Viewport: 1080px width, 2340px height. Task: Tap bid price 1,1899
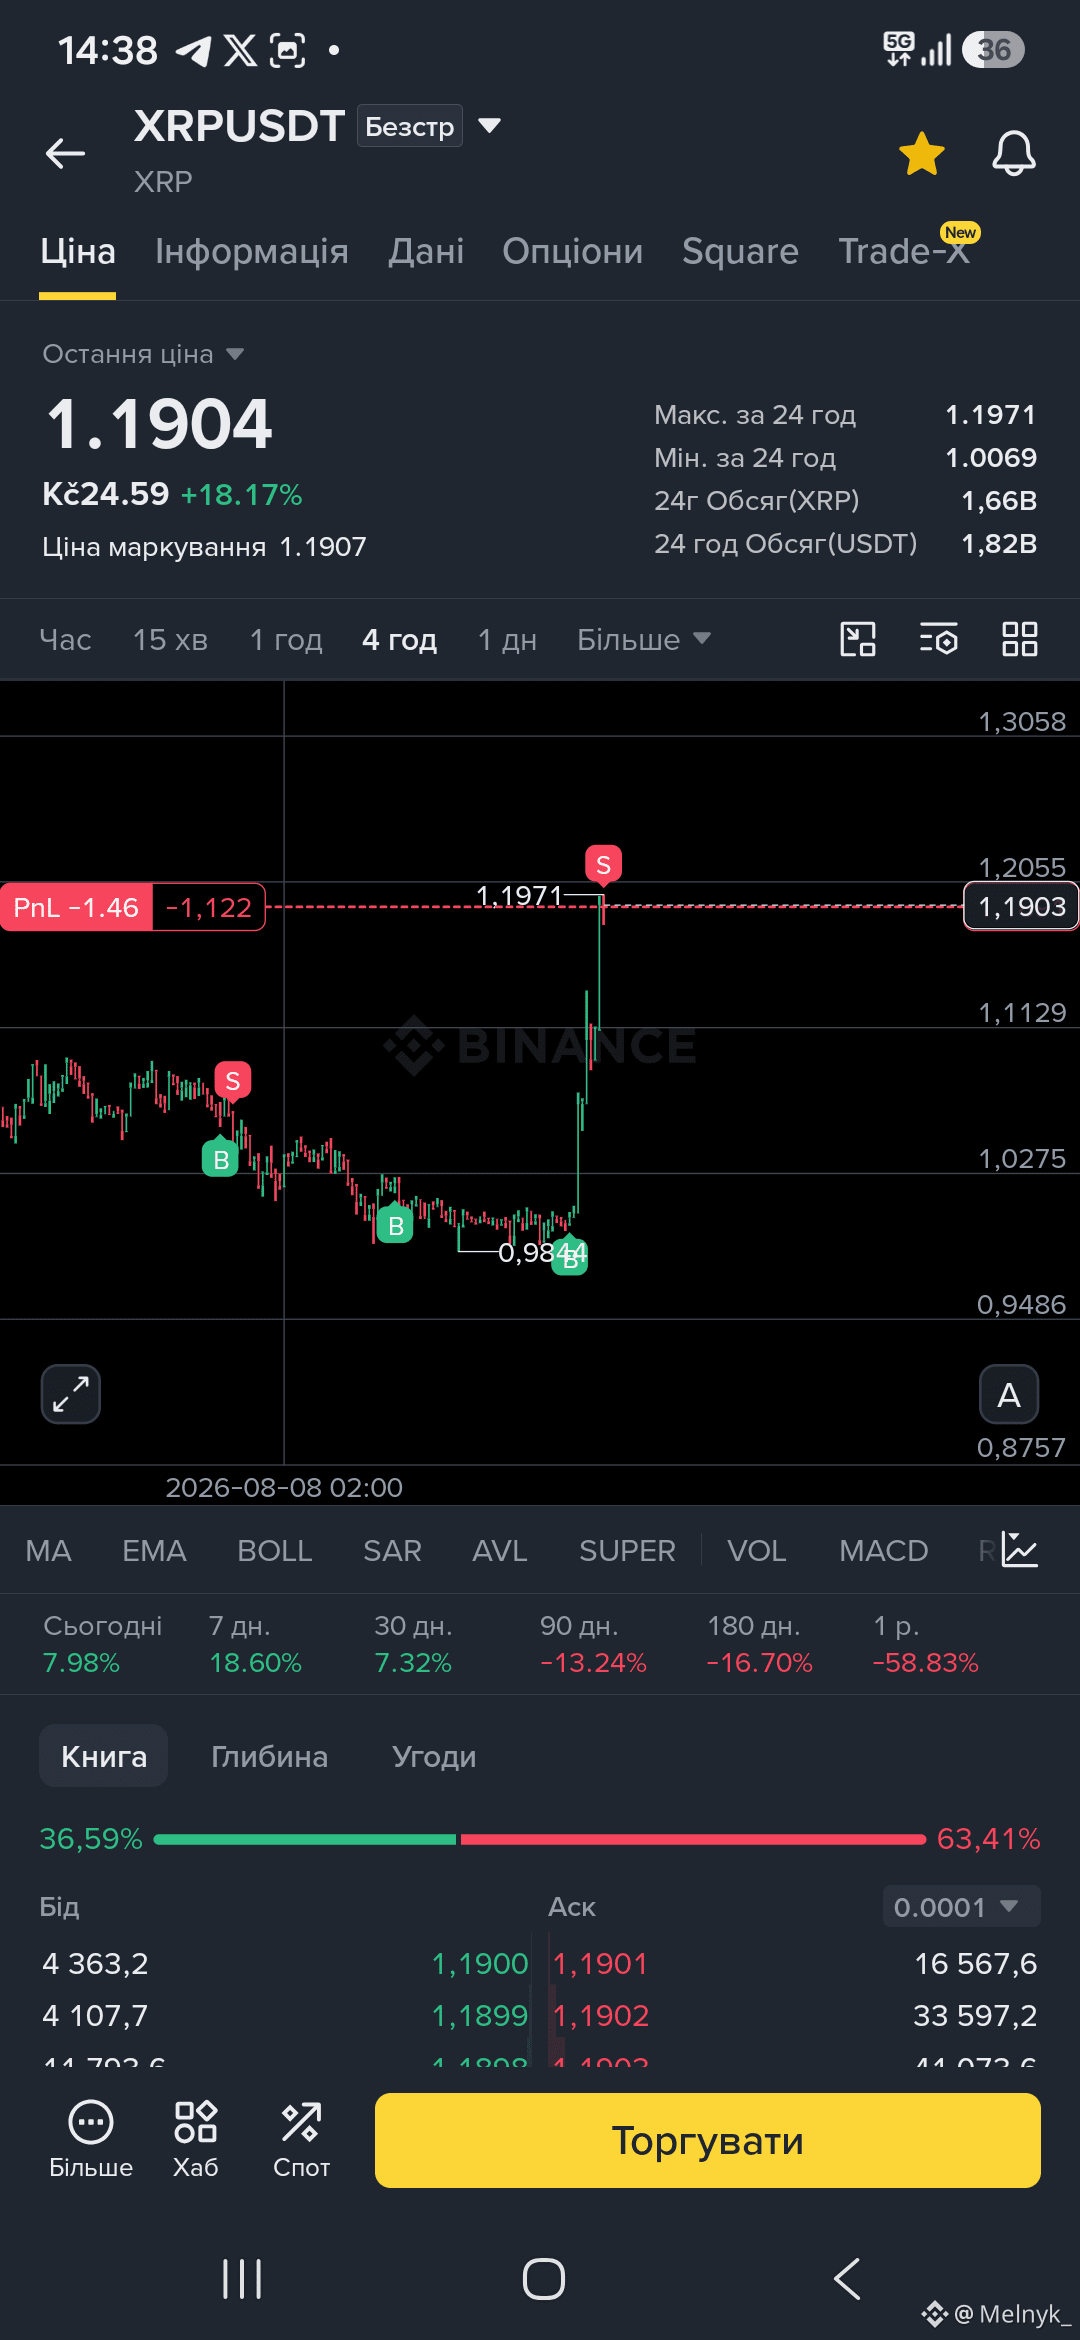click(x=479, y=2016)
